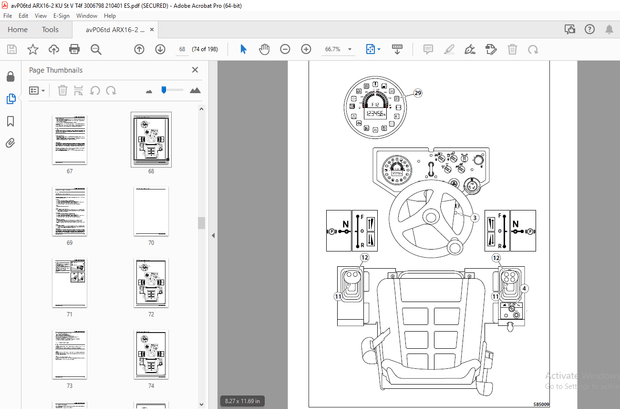Delete pages icon in thumbnails panel
620x409 pixels.
click(62, 91)
